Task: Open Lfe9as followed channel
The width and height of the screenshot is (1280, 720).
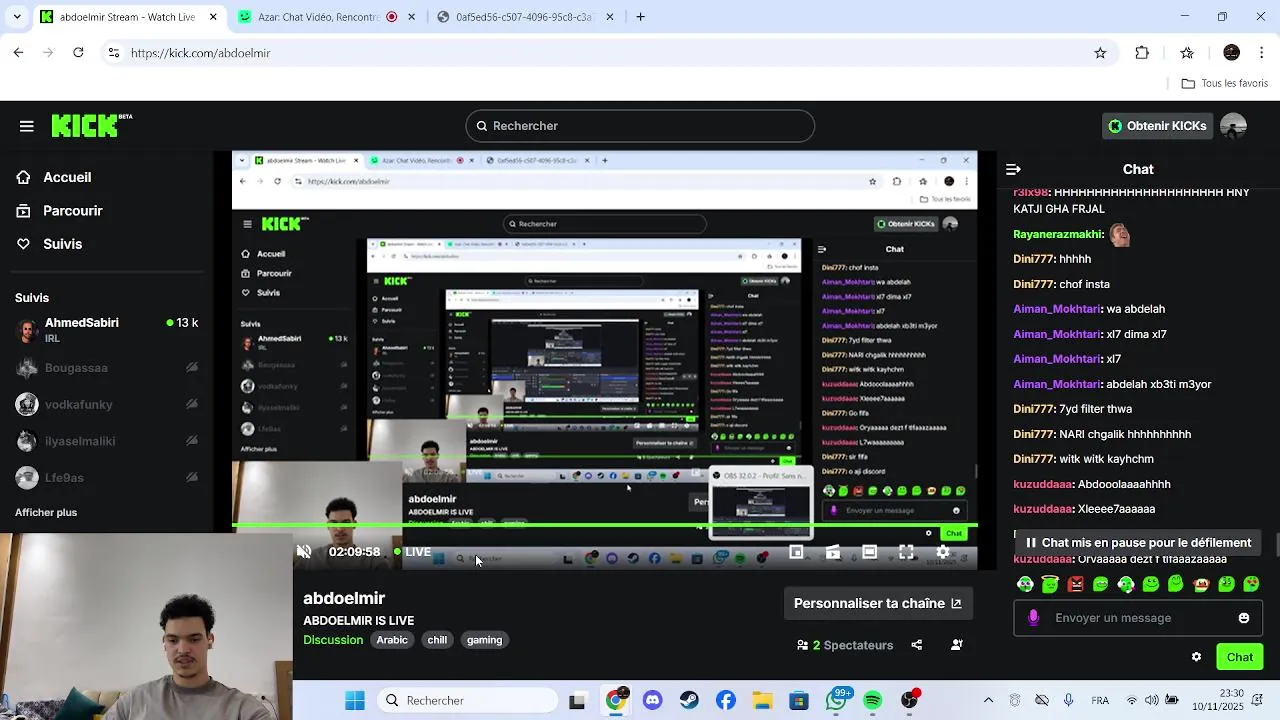Action: (x=107, y=478)
